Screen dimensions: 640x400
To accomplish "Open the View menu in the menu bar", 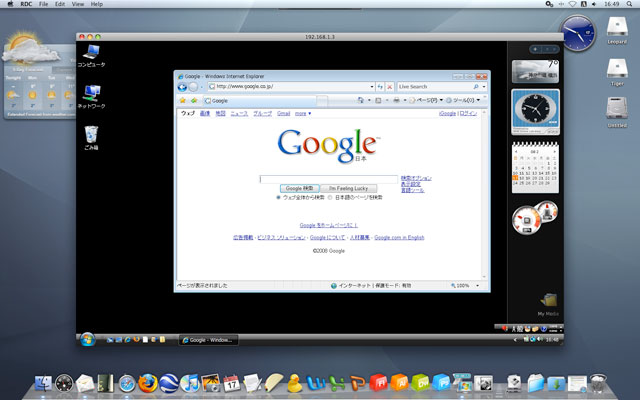I will [78, 4].
